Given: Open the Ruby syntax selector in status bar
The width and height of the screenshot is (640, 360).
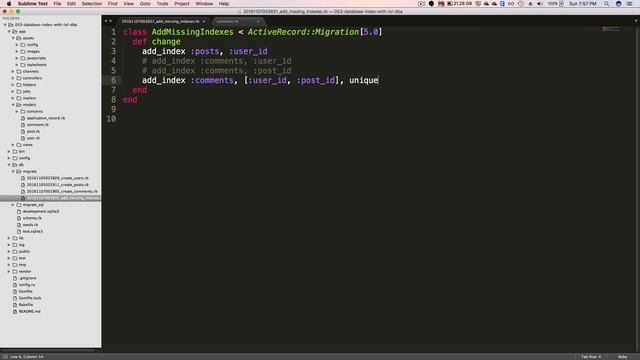Looking at the screenshot, I should (x=622, y=357).
